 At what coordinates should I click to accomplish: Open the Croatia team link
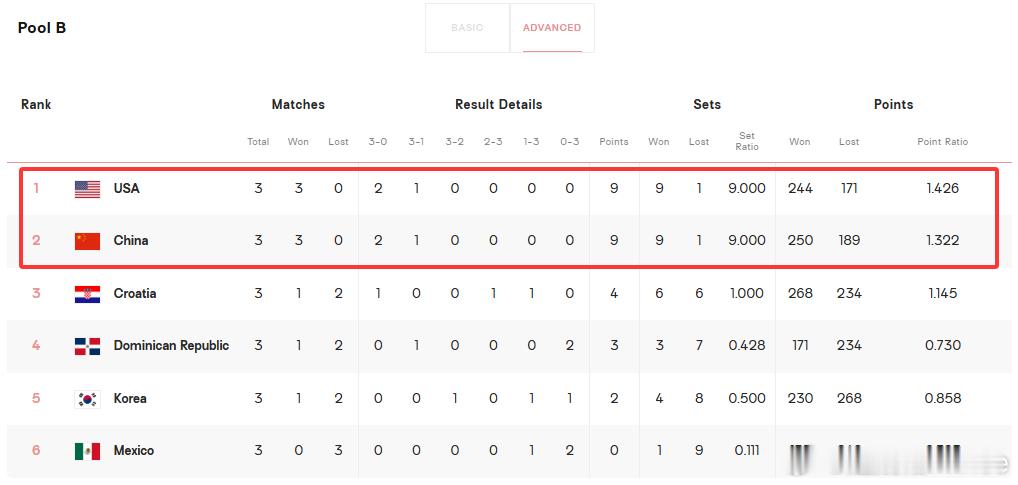pos(135,293)
